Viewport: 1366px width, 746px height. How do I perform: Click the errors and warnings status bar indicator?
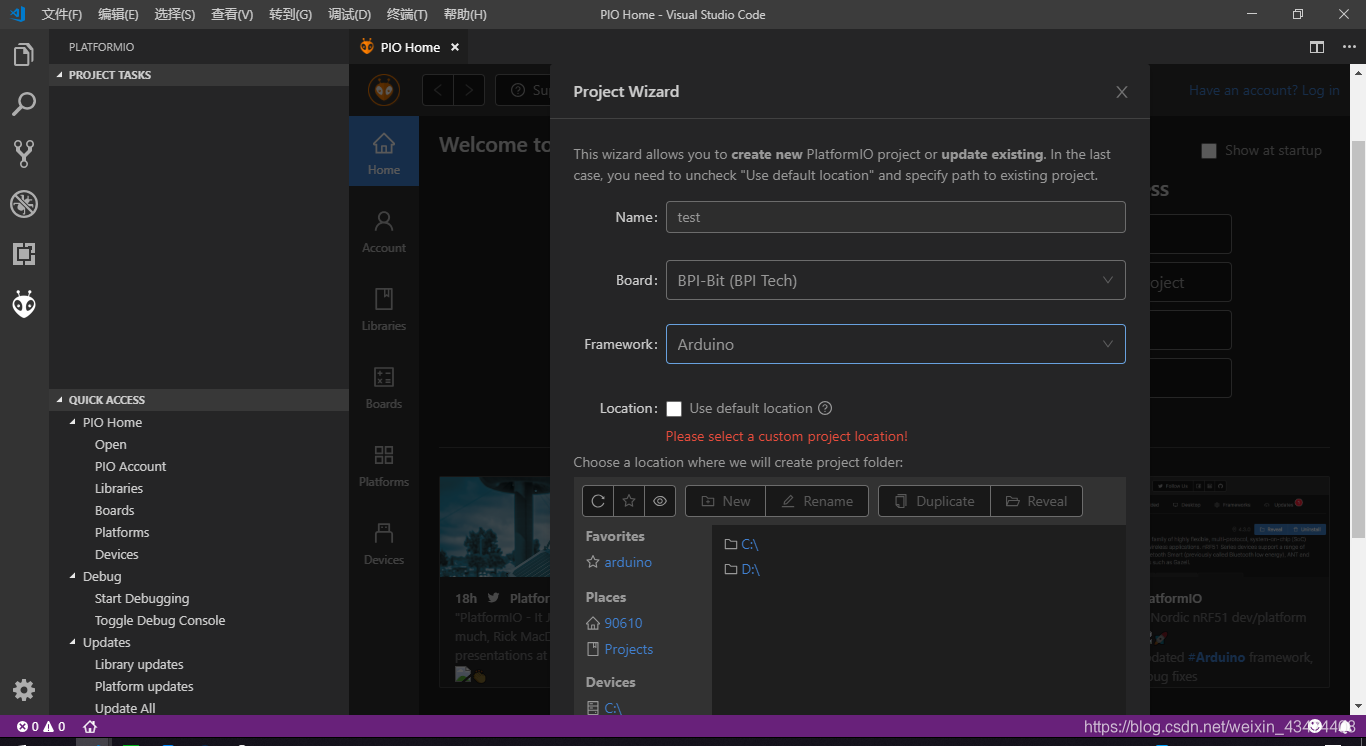coord(41,727)
